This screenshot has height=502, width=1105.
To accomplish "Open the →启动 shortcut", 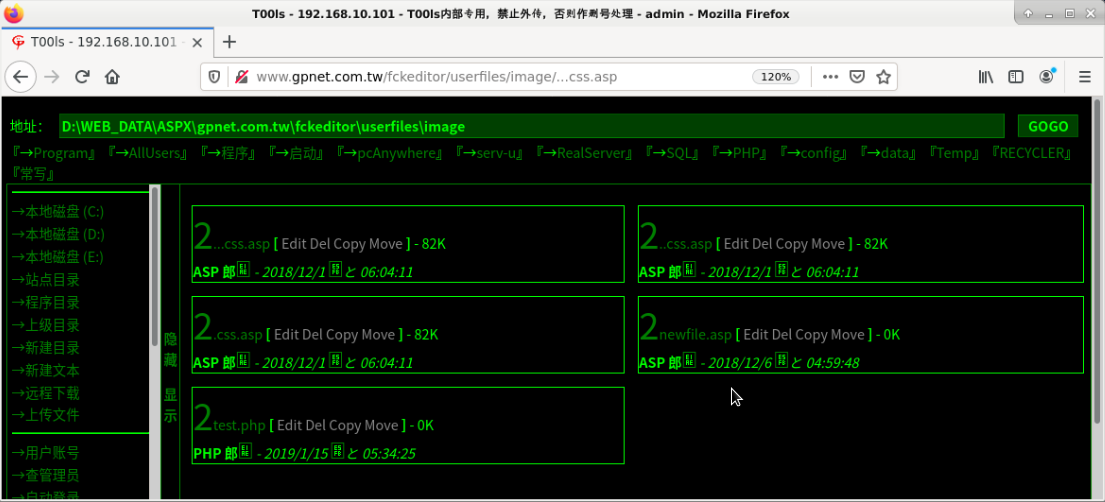I will click(x=295, y=153).
